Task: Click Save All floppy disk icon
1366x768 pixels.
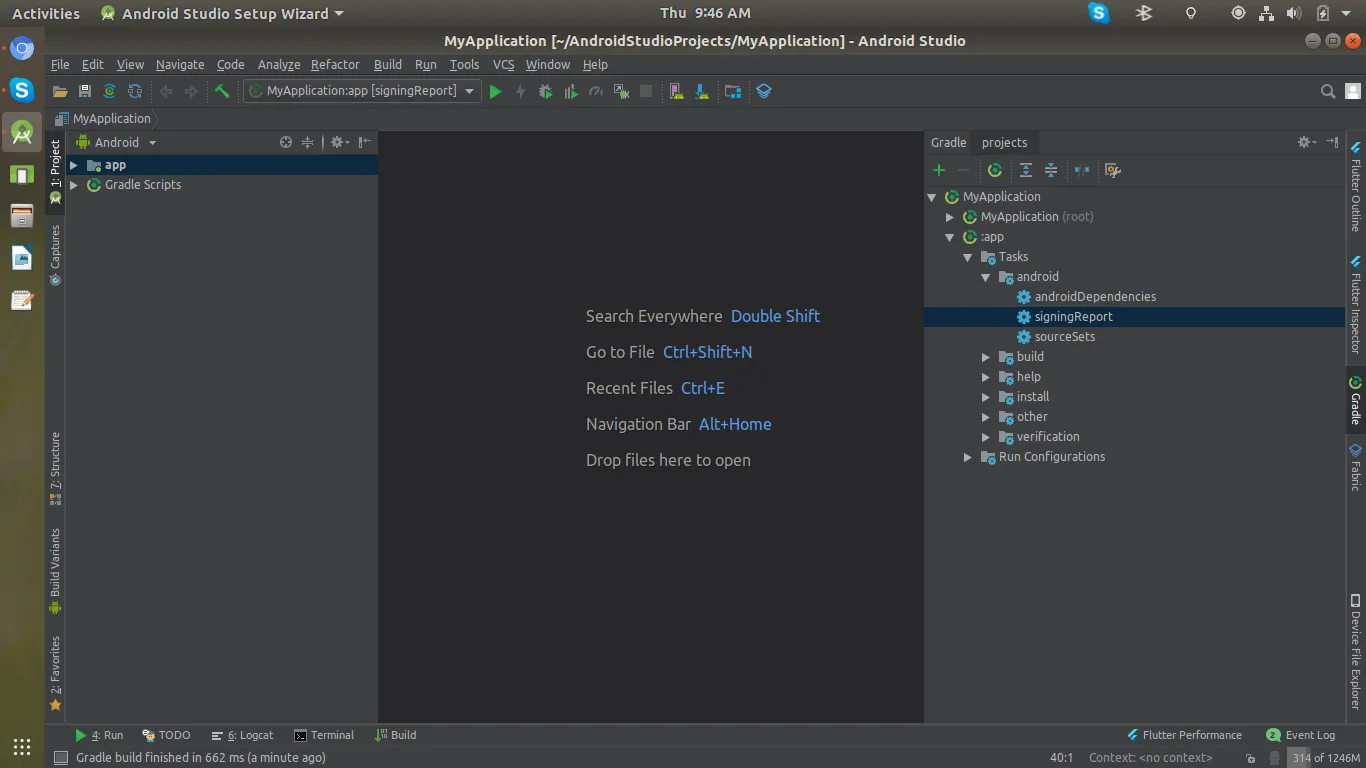Action: 85,91
